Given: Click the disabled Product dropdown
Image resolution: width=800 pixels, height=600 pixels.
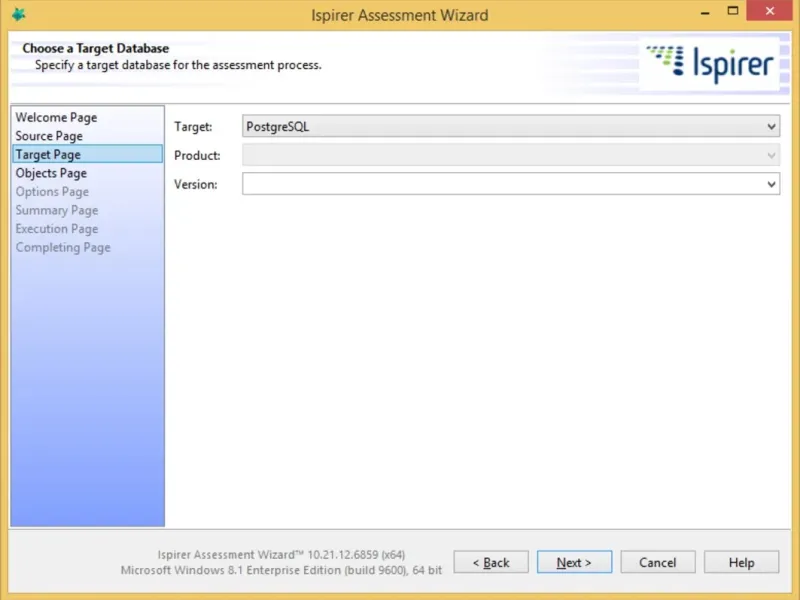Looking at the screenshot, I should click(x=511, y=155).
